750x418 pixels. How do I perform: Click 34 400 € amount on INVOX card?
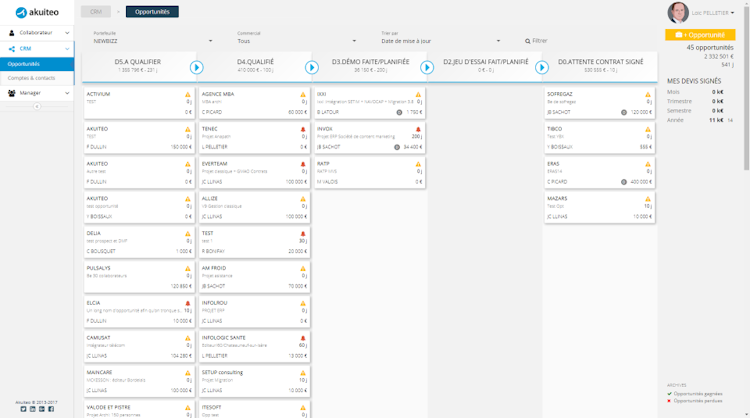point(413,147)
